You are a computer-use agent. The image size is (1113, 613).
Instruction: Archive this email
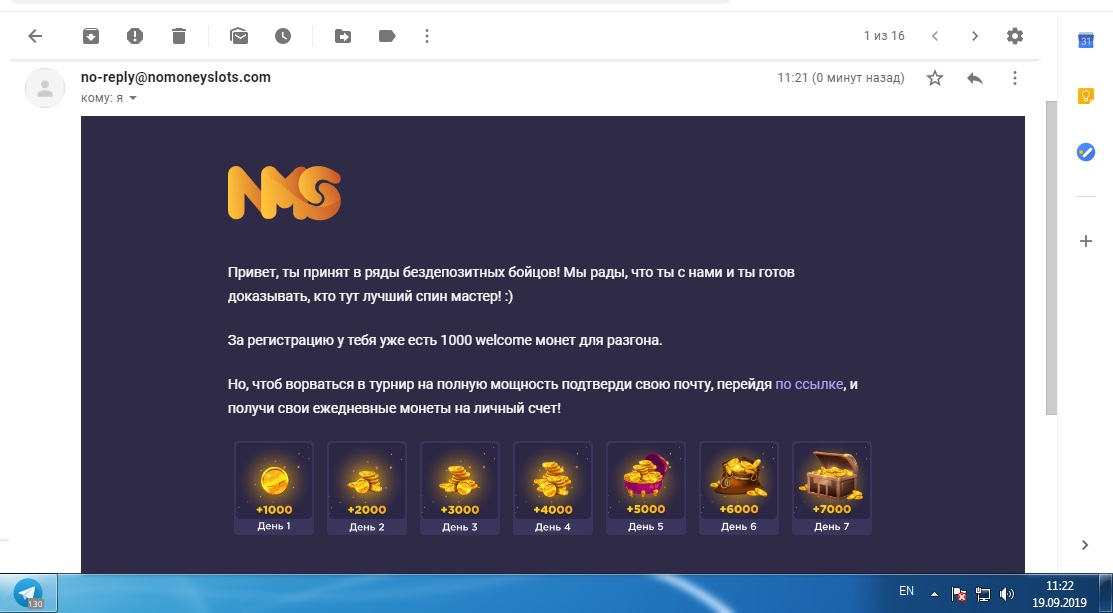[91, 35]
